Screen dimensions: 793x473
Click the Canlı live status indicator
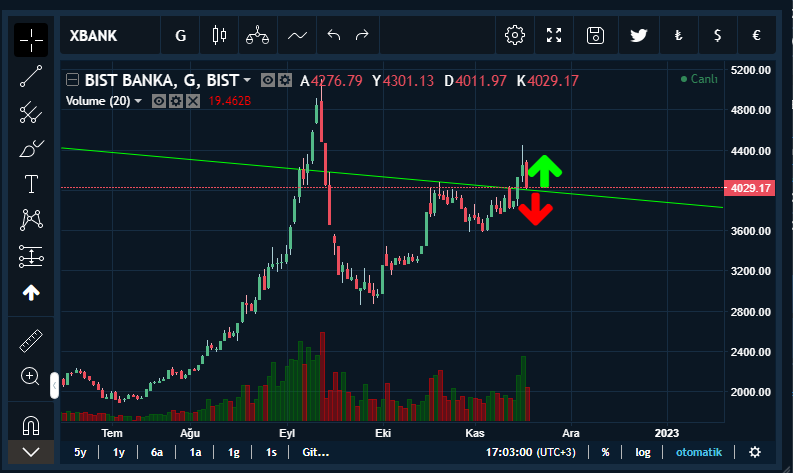(x=699, y=79)
